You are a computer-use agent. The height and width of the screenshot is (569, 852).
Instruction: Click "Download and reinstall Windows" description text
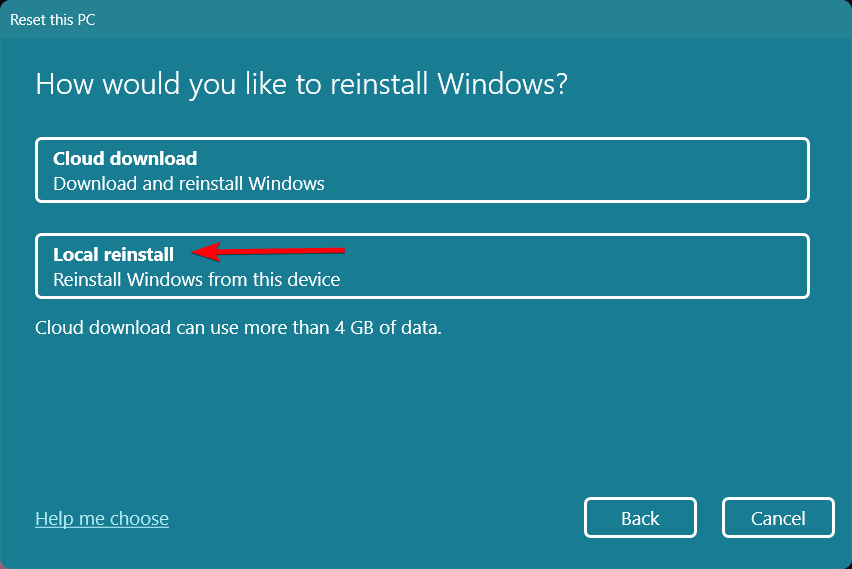coord(189,184)
